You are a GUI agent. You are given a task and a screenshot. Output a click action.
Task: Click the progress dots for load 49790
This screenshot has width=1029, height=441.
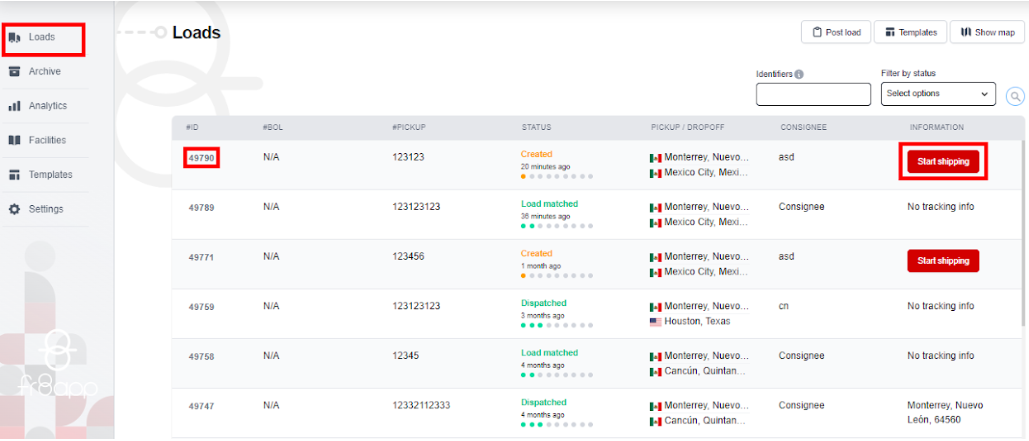click(x=557, y=177)
